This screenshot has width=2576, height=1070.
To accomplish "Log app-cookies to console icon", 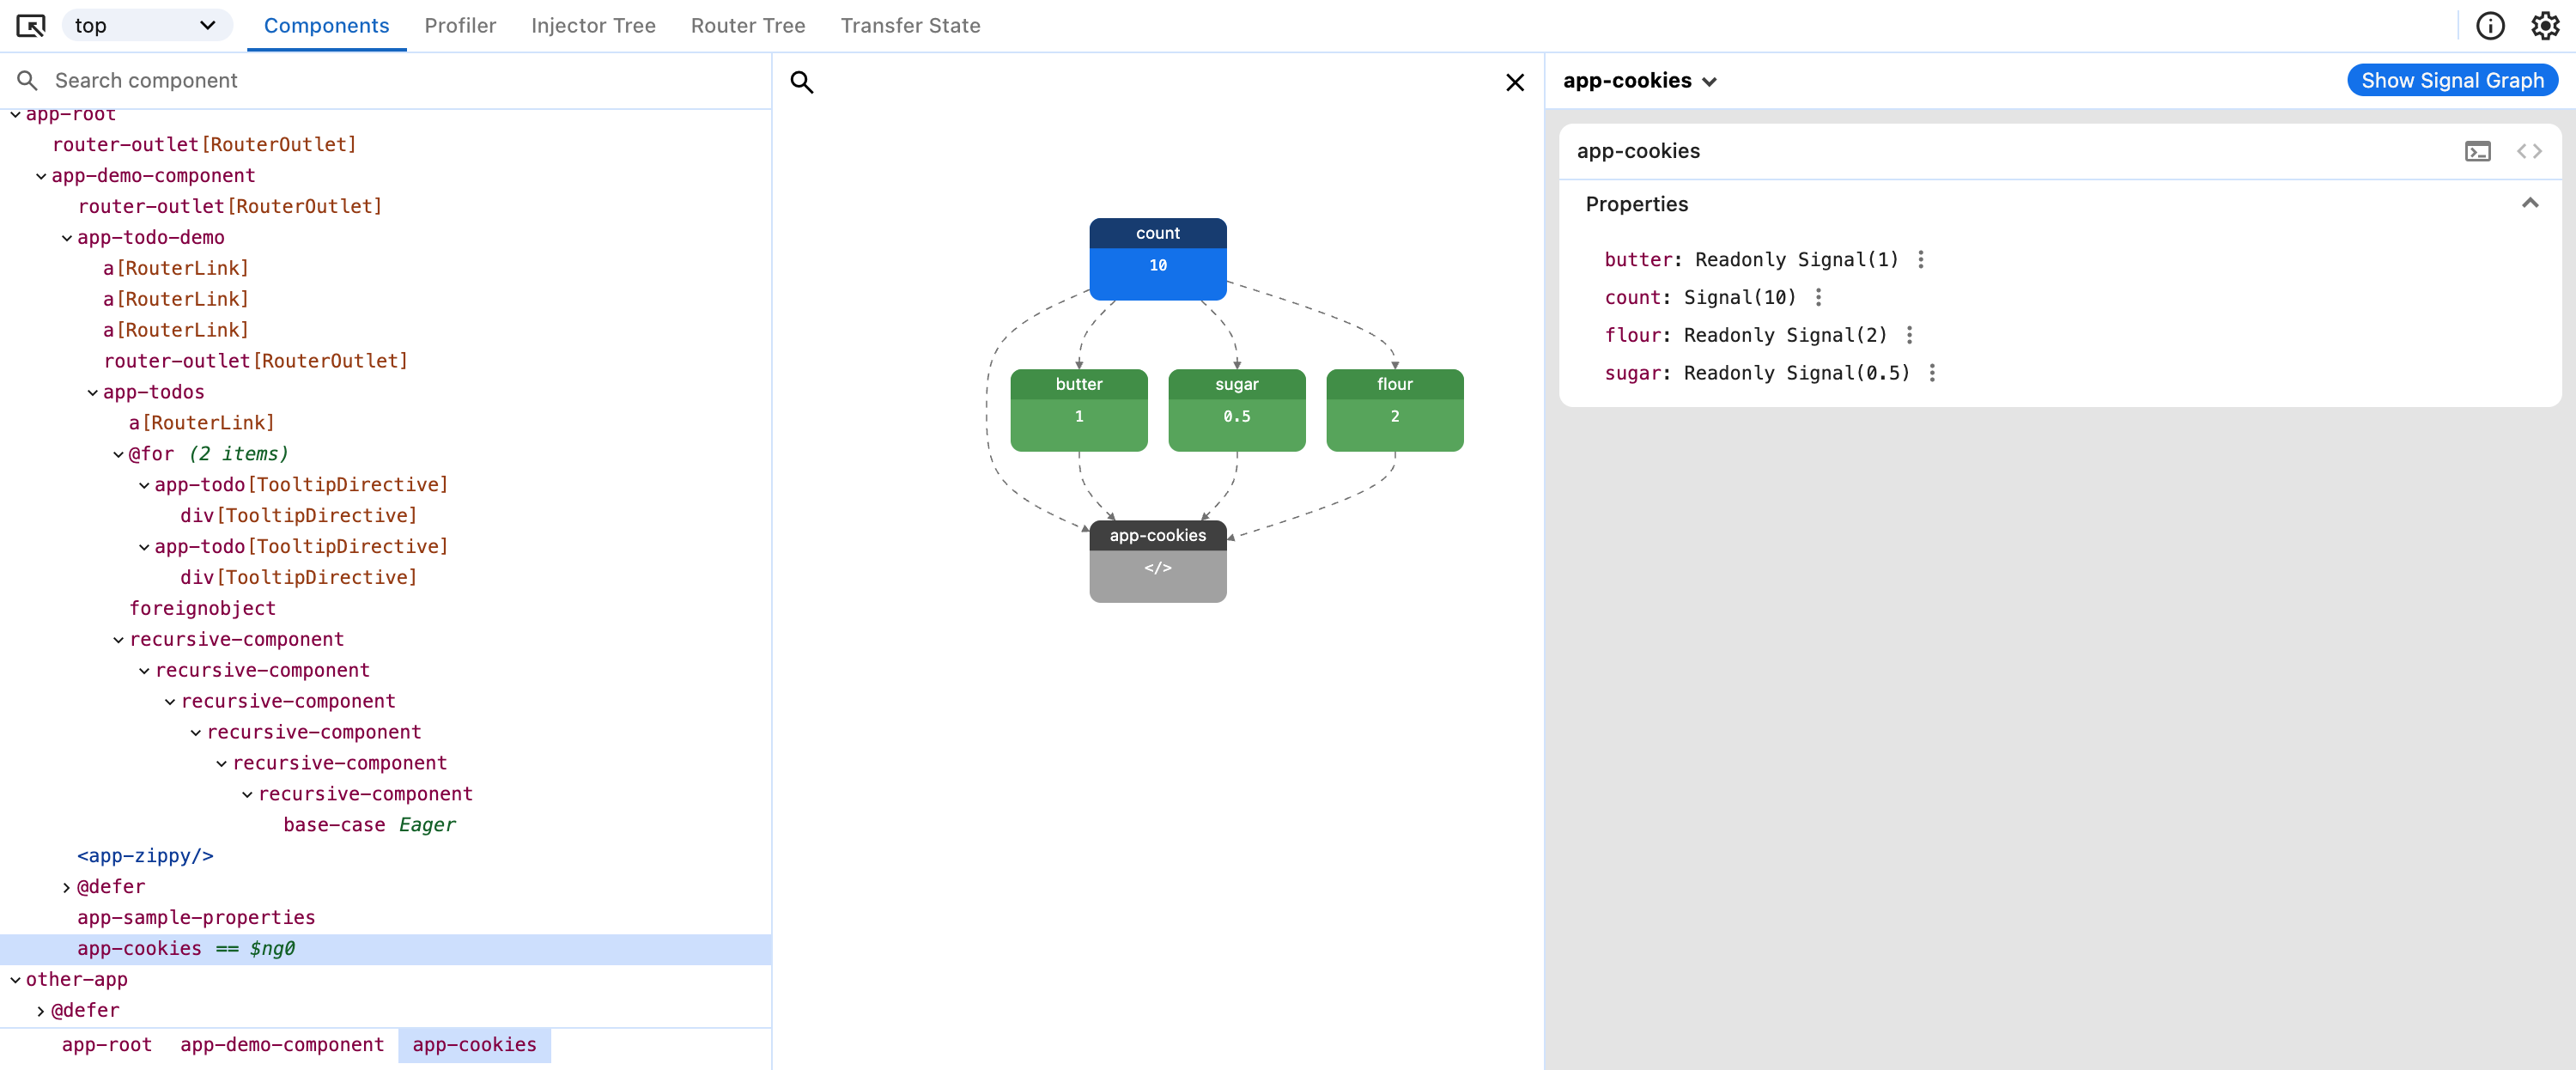I will click(2478, 151).
